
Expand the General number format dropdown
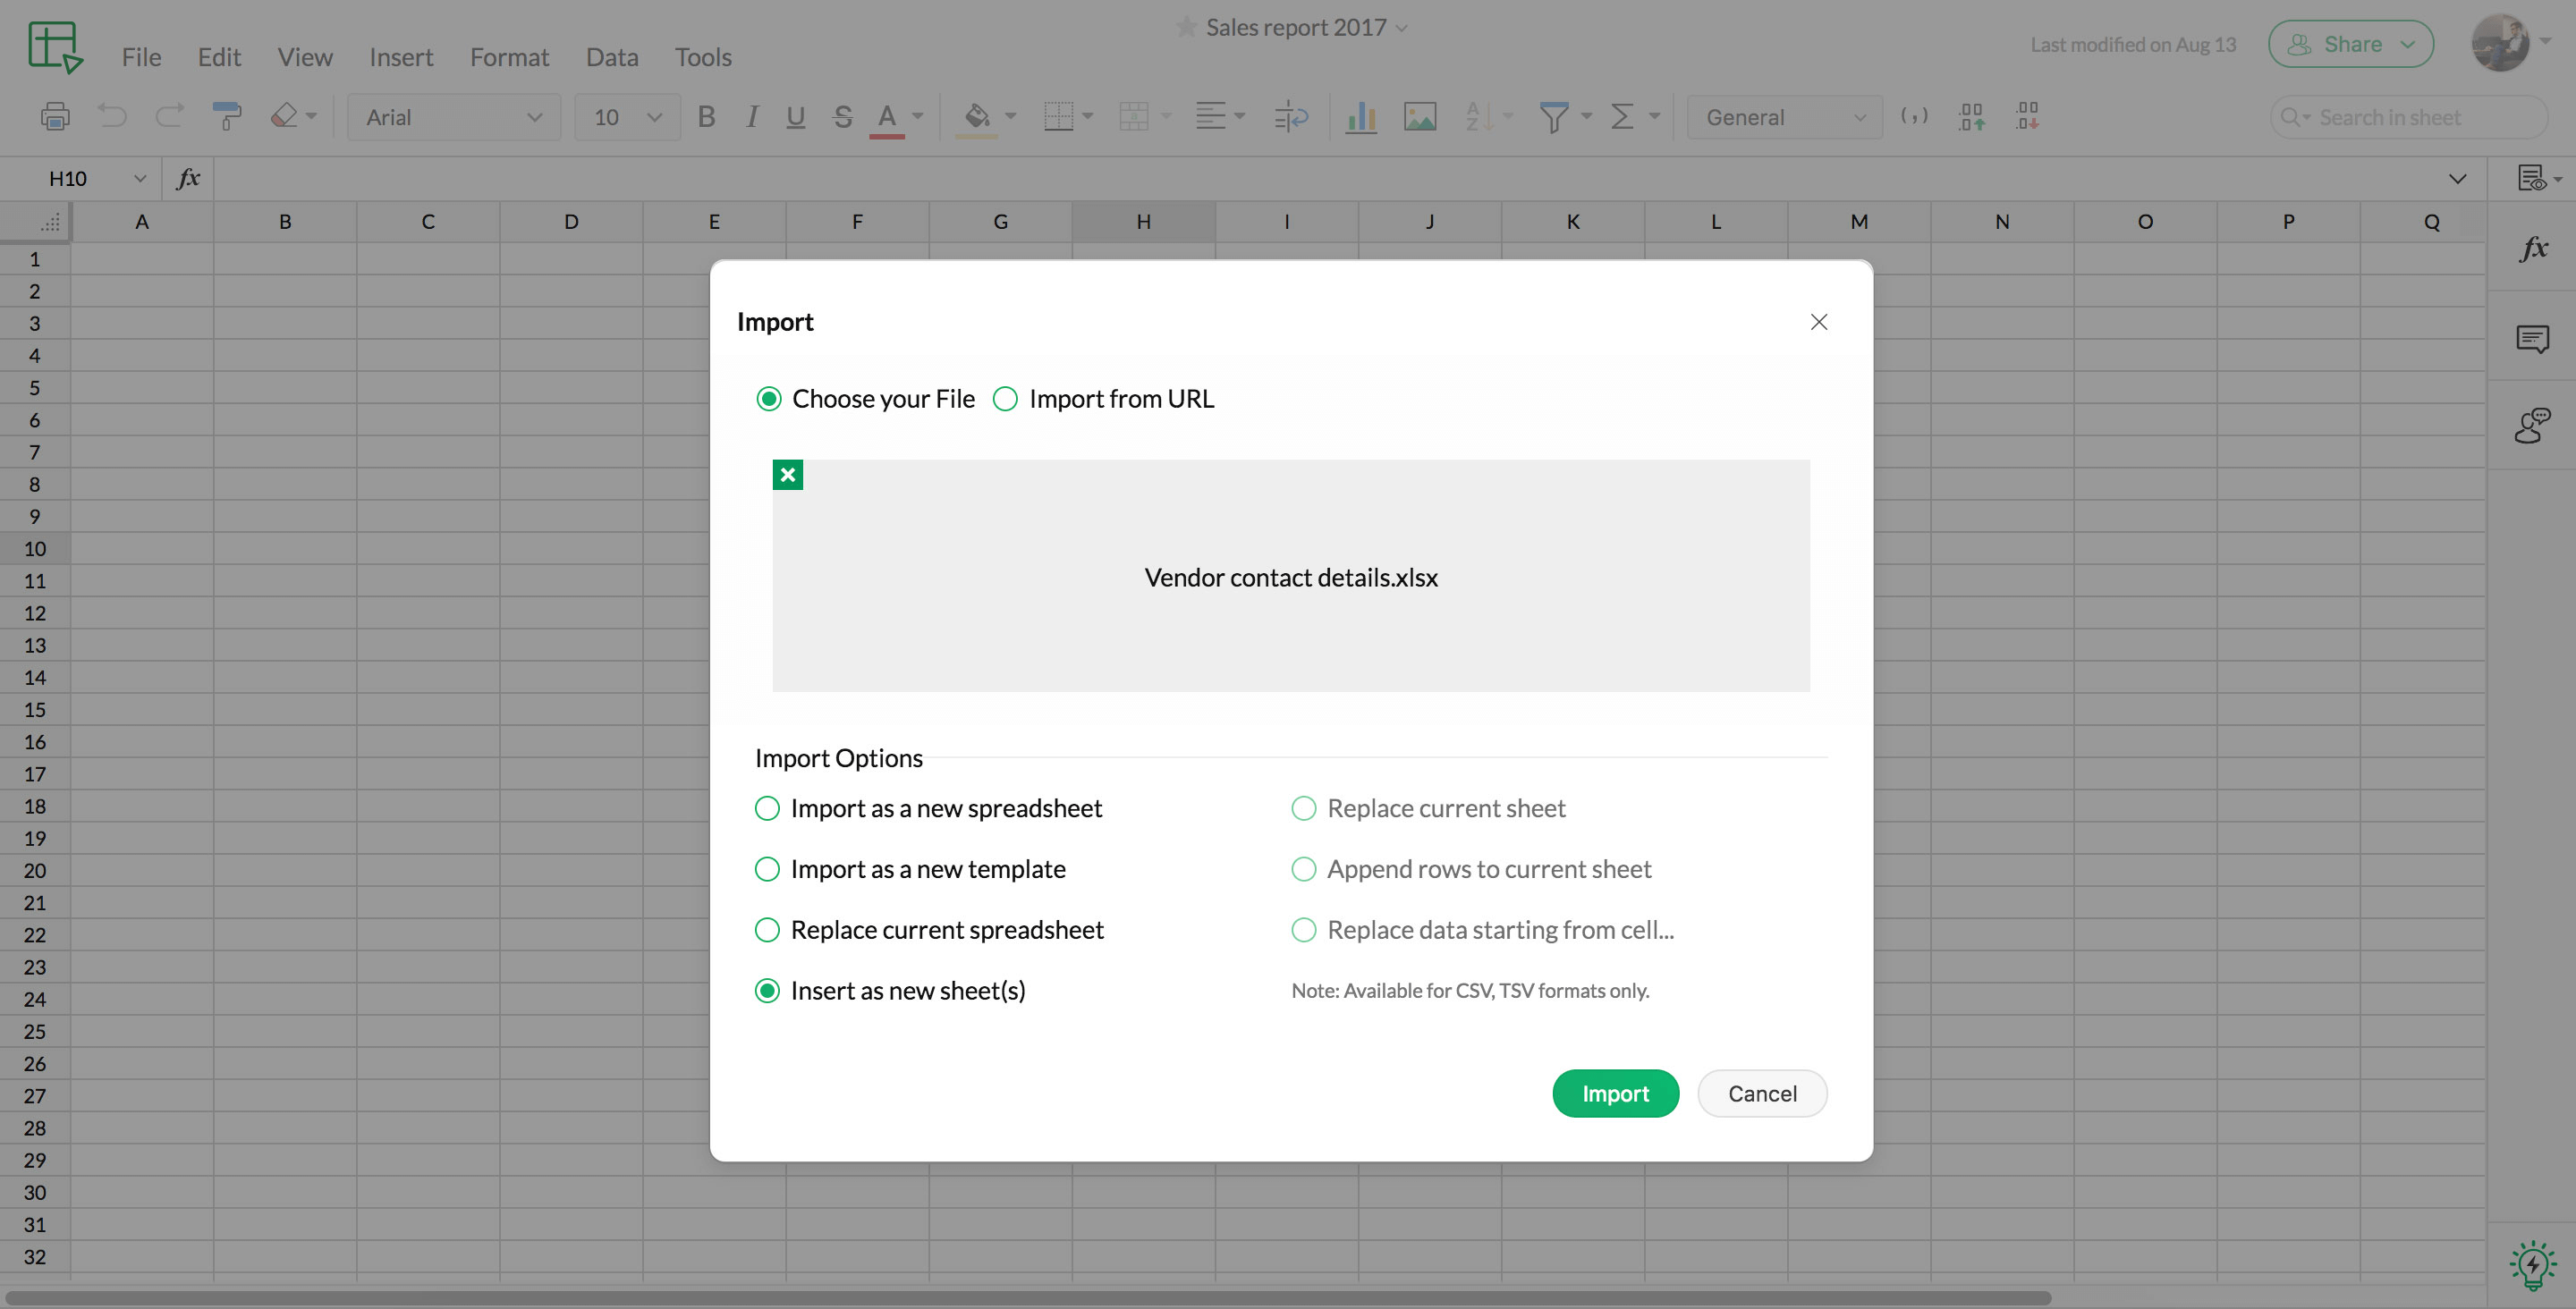(x=1784, y=117)
